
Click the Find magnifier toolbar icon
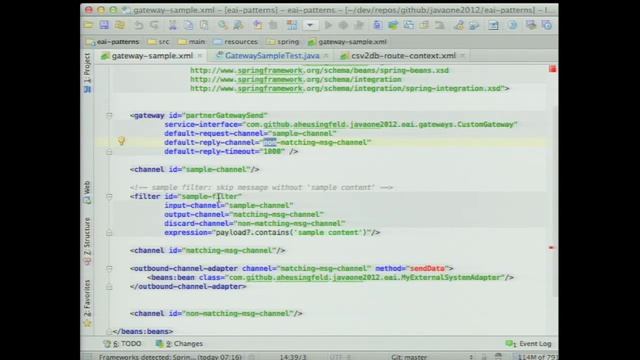click(x=222, y=25)
